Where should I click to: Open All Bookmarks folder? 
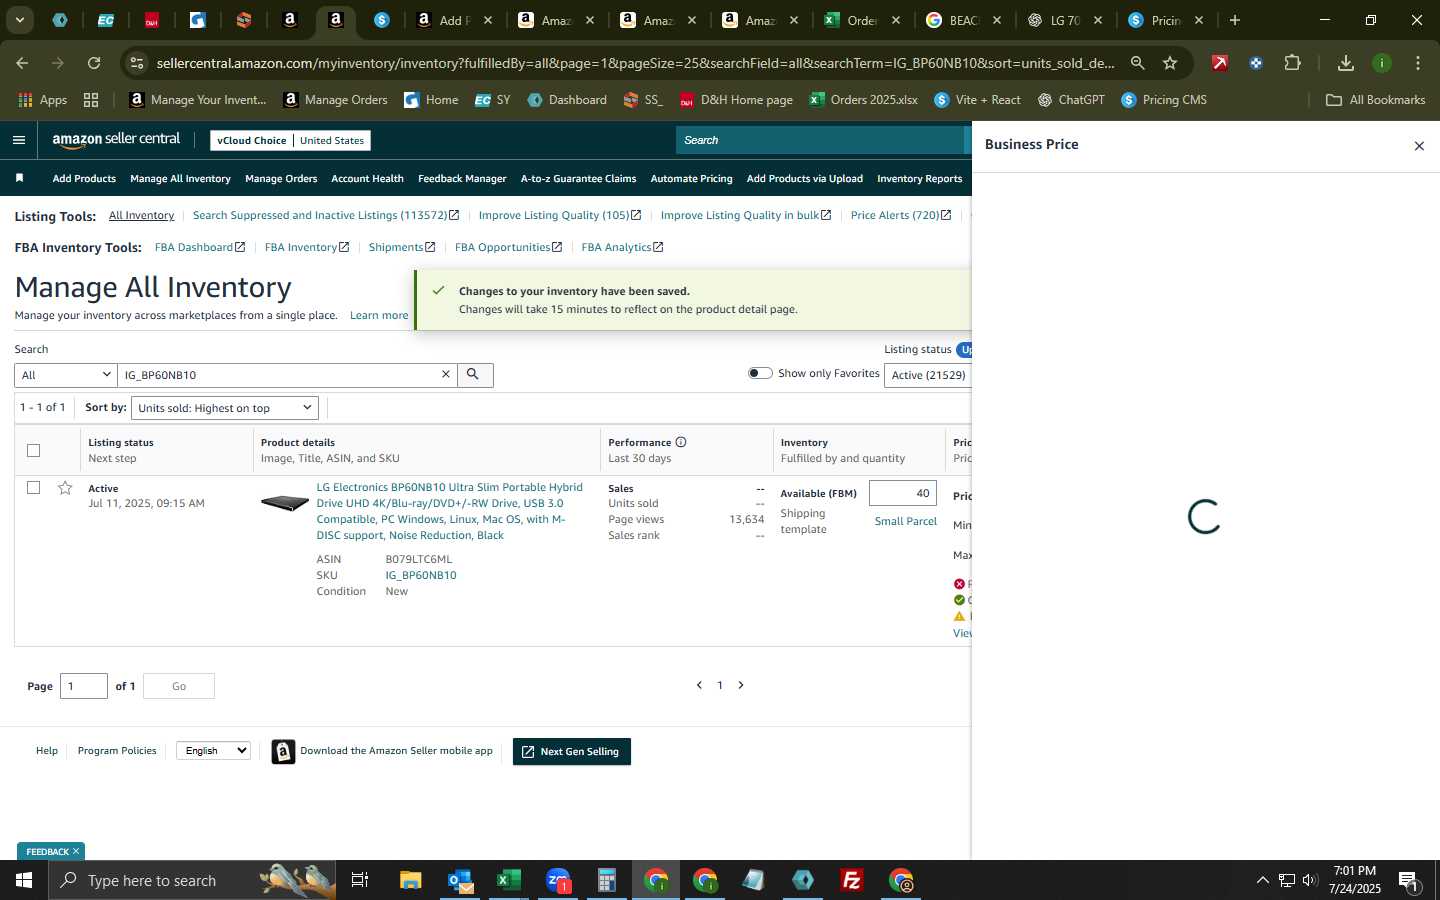1375,100
